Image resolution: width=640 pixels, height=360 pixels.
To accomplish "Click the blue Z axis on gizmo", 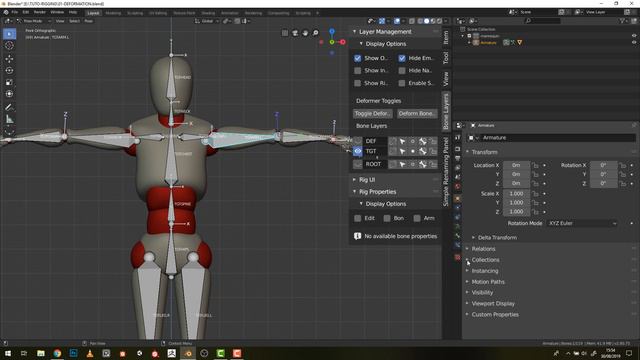I will coord(332,31).
